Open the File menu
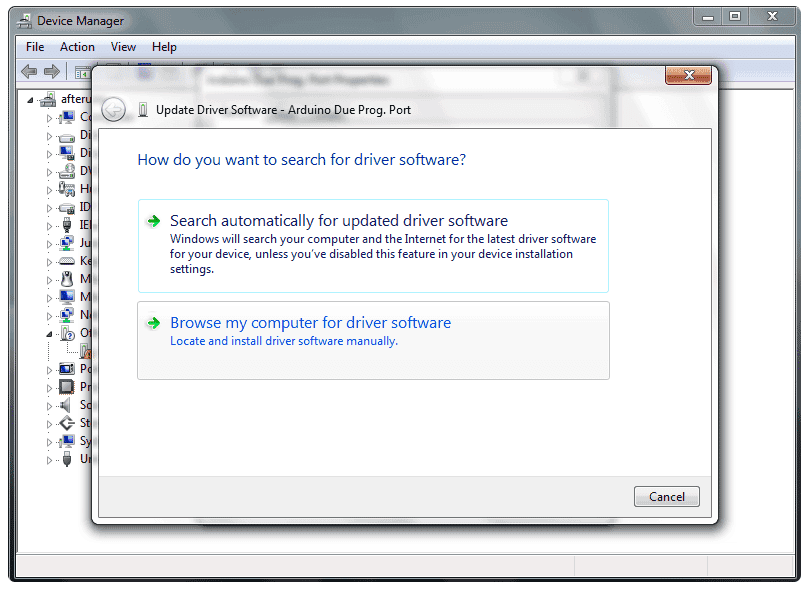This screenshot has width=810, height=590. 35,47
